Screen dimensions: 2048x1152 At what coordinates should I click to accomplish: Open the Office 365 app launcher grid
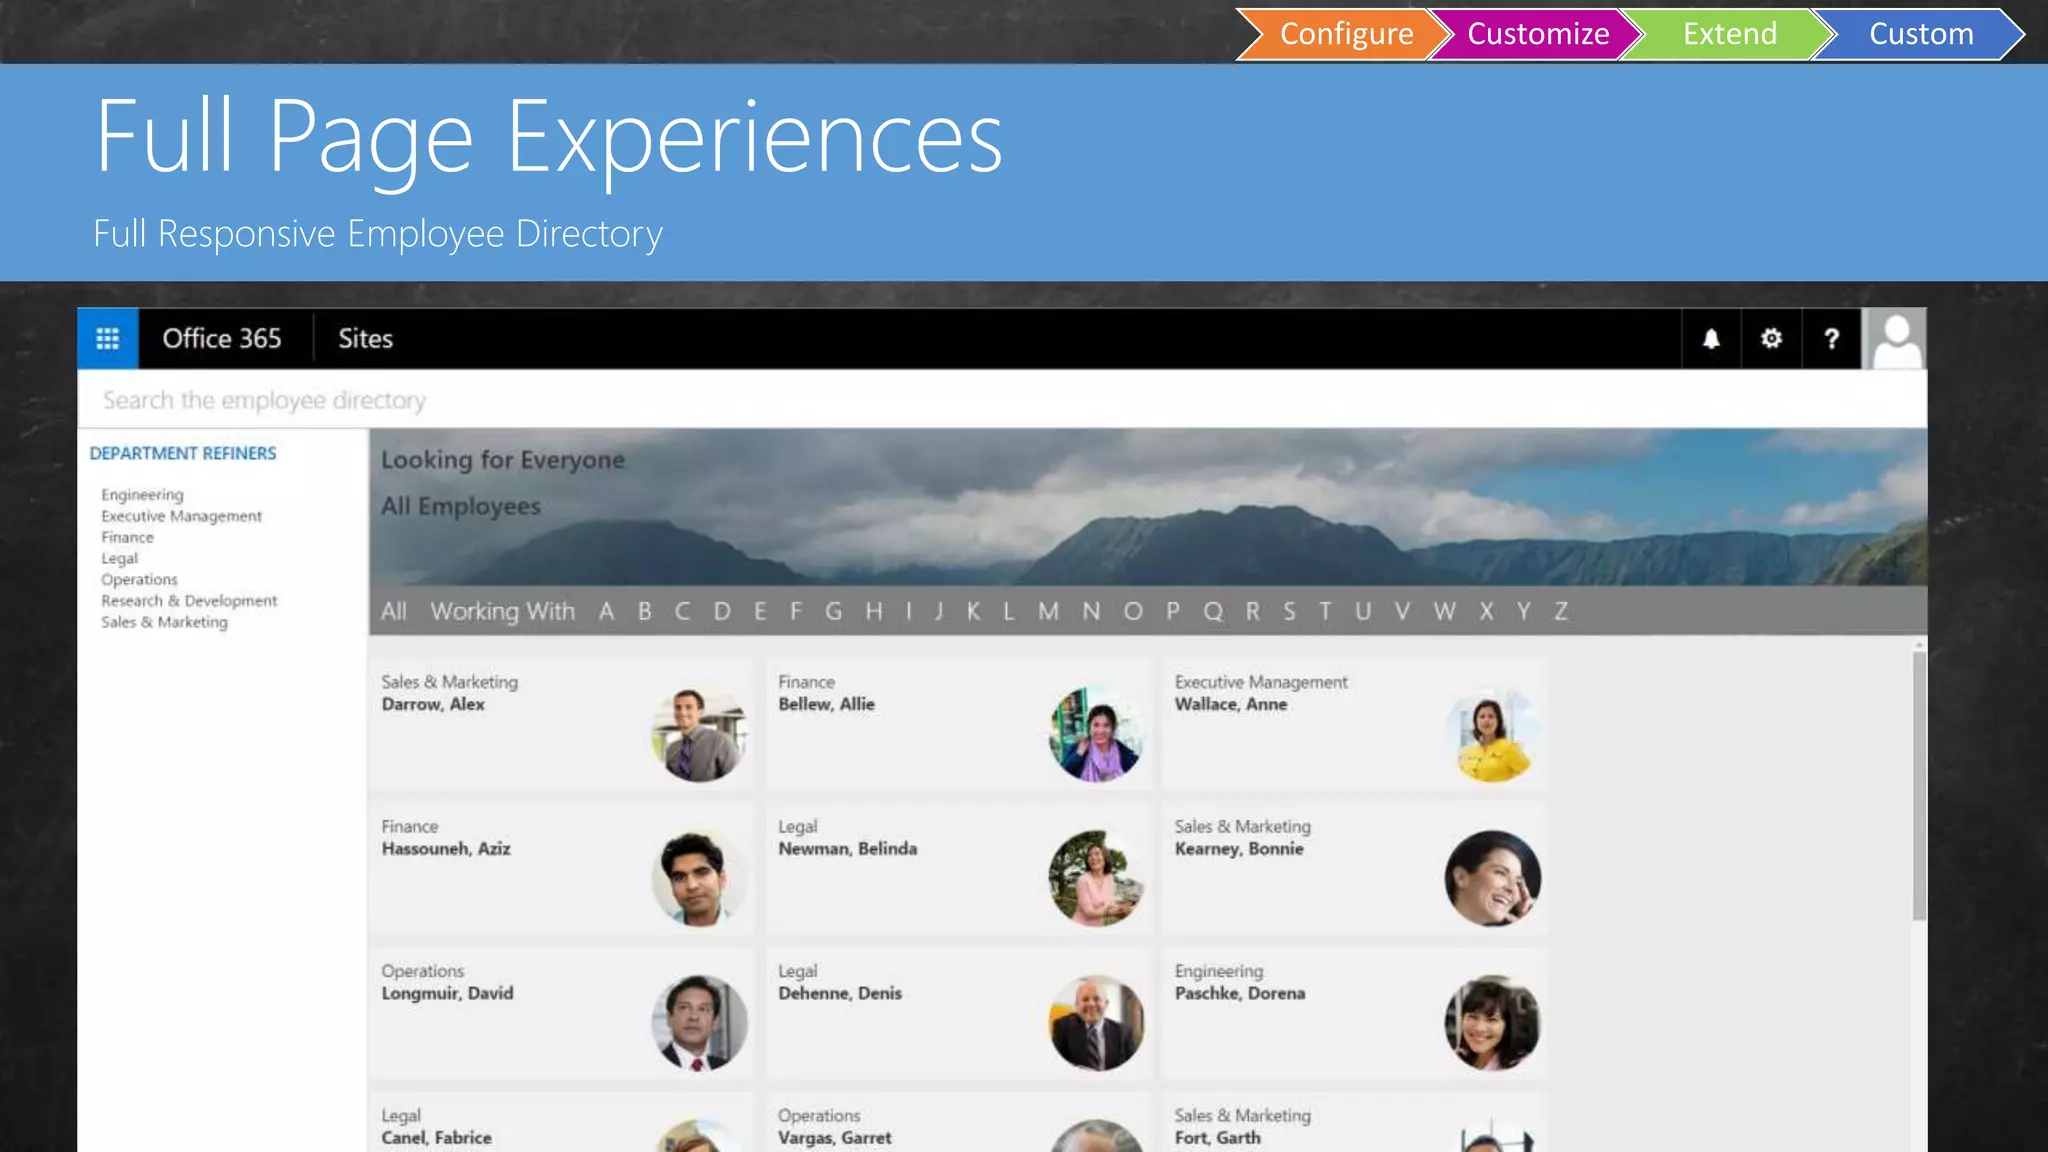tap(108, 339)
